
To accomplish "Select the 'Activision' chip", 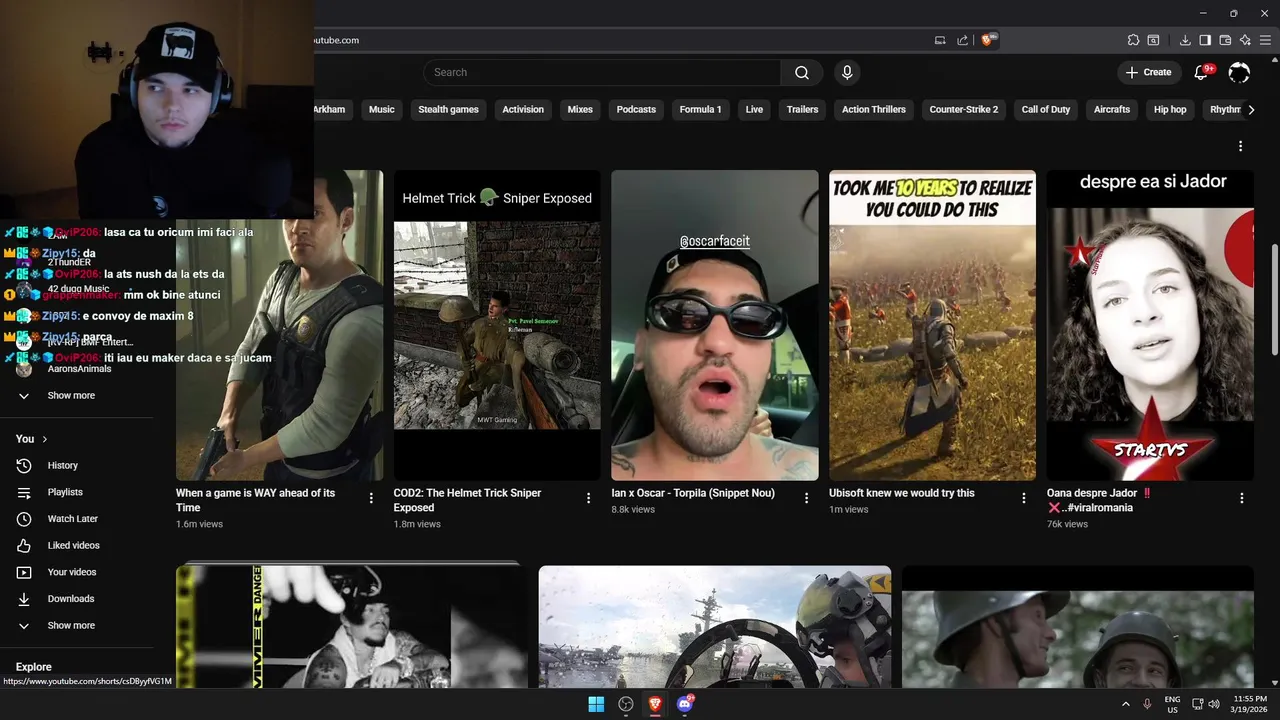I will click(523, 110).
